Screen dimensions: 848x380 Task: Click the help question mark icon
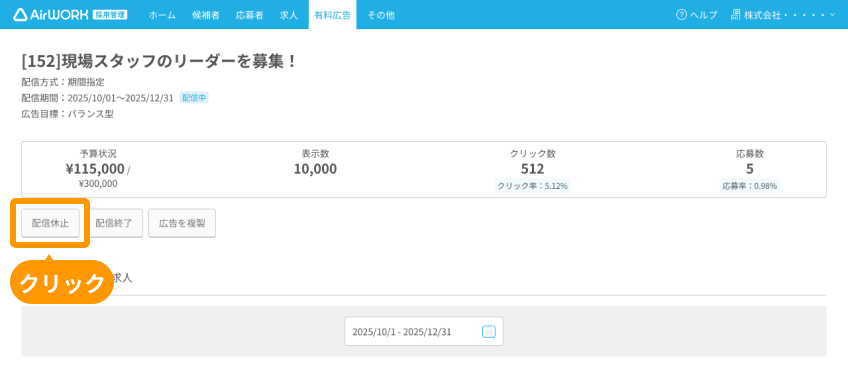point(681,15)
